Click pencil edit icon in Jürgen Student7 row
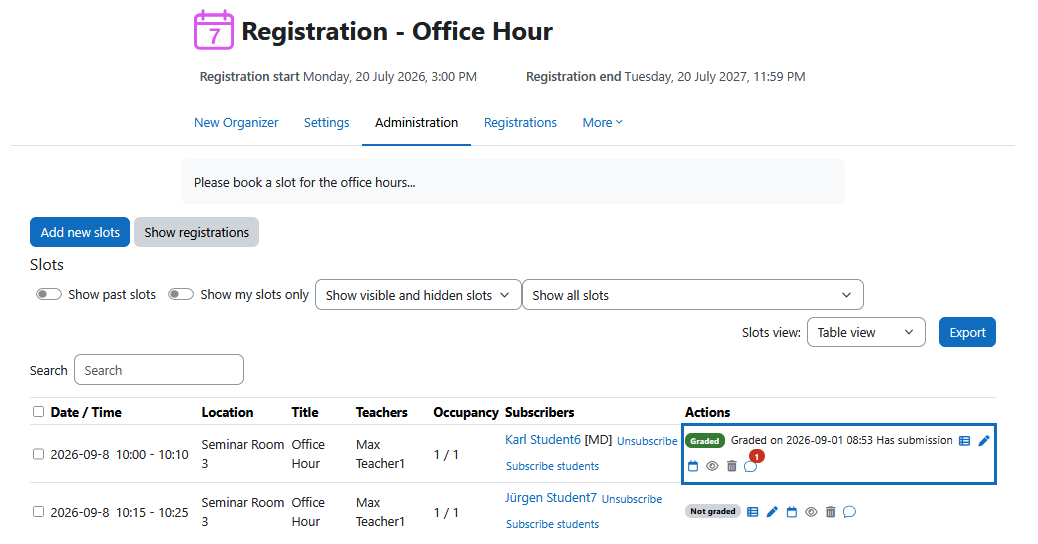Screen dimensions: 1038x544 click(x=772, y=512)
